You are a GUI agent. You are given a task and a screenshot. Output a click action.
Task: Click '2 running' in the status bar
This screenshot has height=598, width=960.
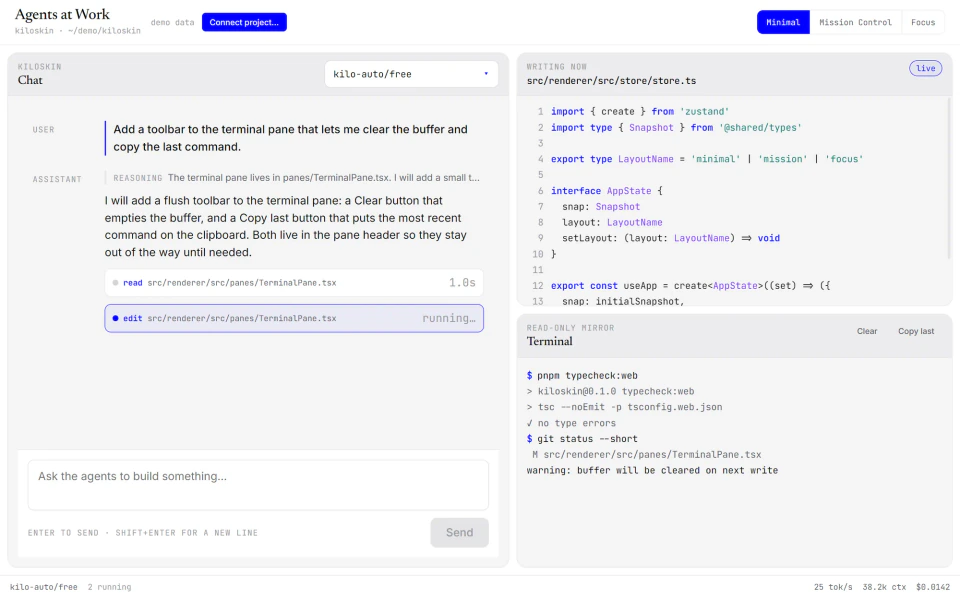pyautogui.click(x=109, y=587)
